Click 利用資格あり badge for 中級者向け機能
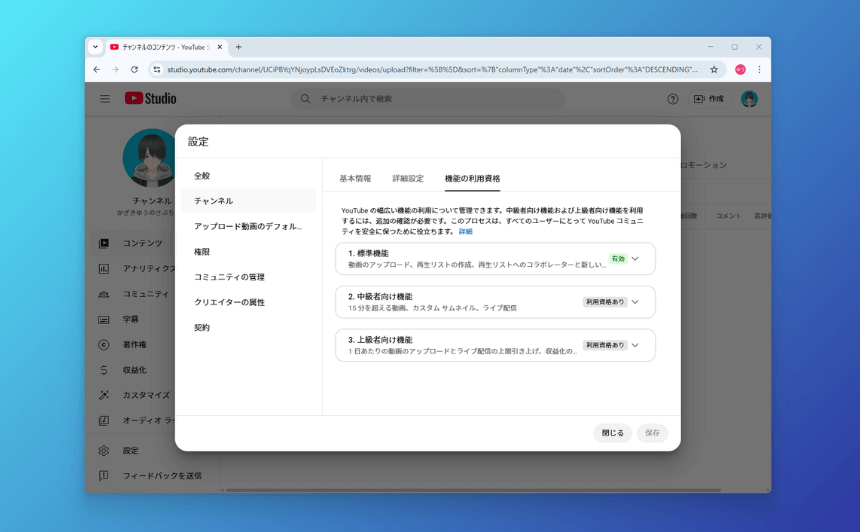This screenshot has height=532, width=860. click(x=604, y=302)
